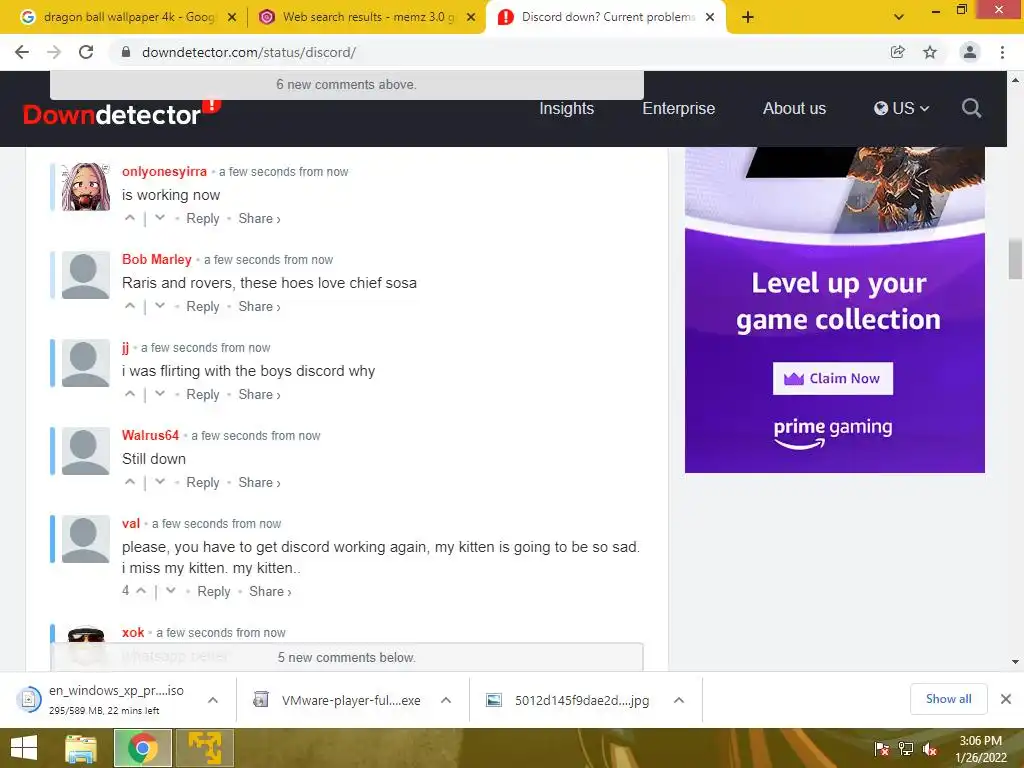This screenshot has width=1024, height=768.
Task: Downvote jj's comment
Action: click(160, 394)
